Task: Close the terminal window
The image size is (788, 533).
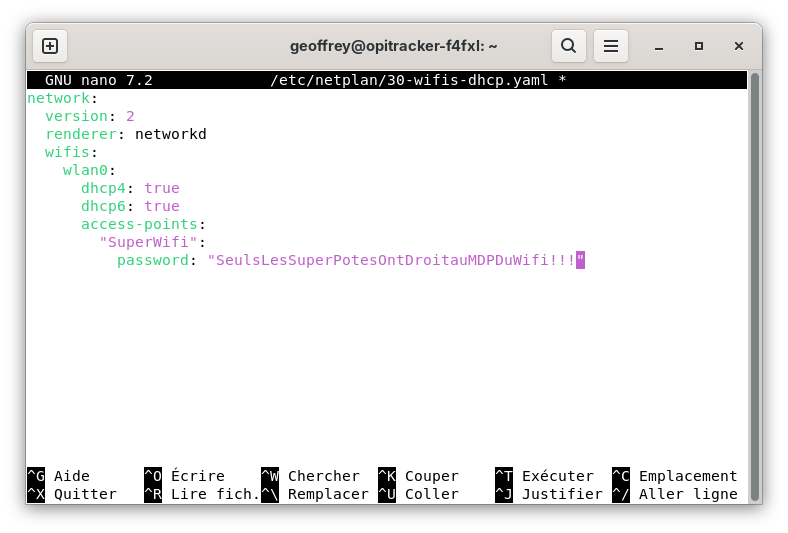Action: pyautogui.click(x=738, y=46)
